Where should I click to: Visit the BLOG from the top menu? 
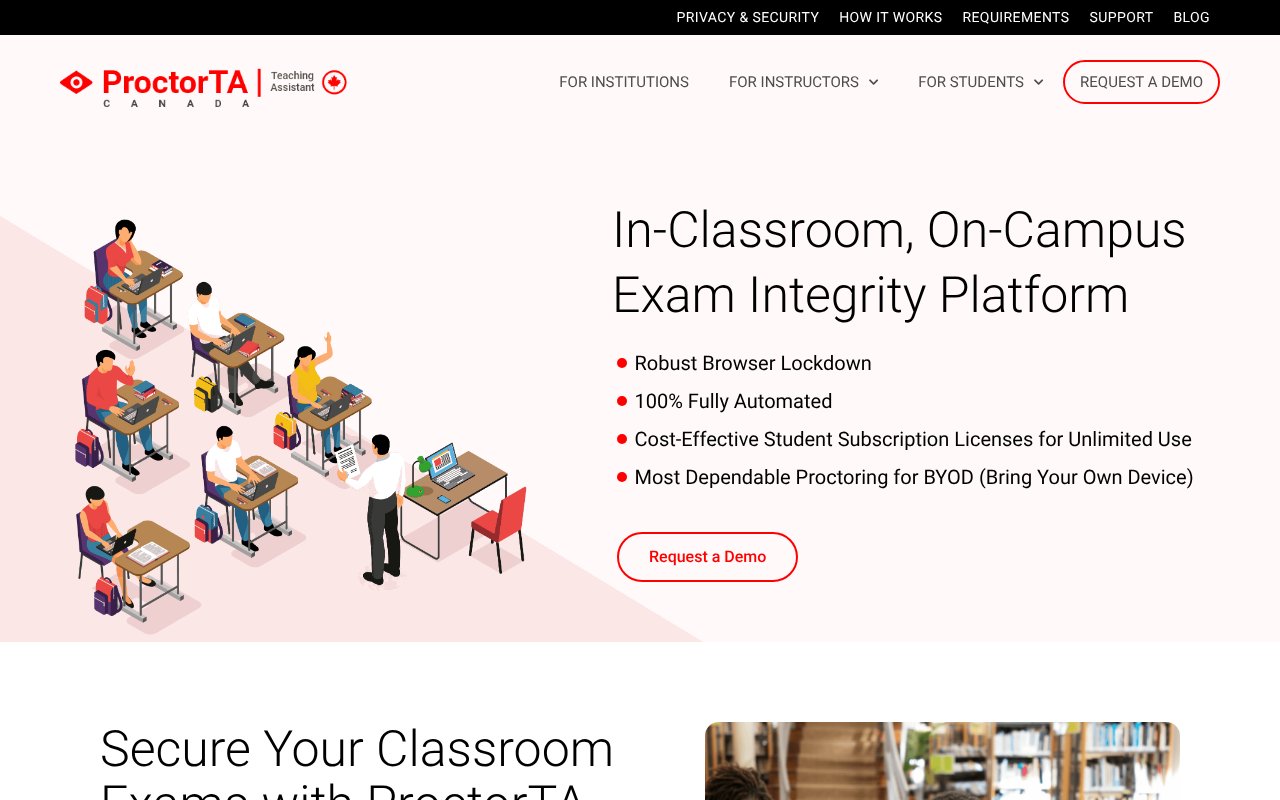coord(1191,17)
